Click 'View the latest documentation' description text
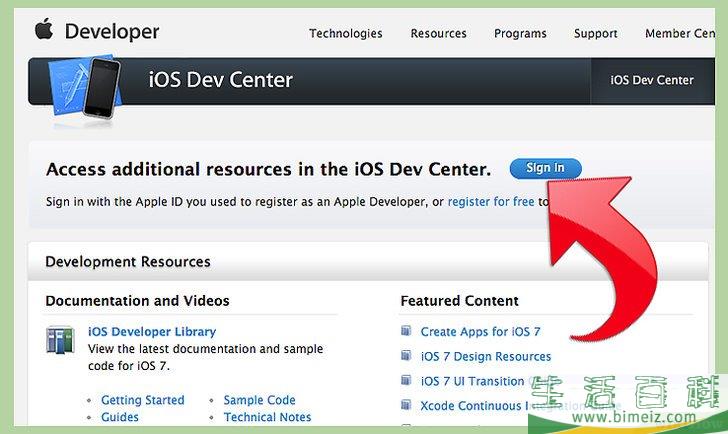 coord(205,357)
